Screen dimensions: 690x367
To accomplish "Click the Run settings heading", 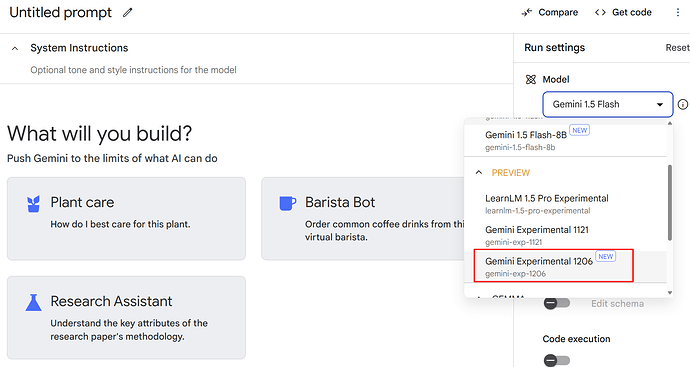I will [x=554, y=48].
